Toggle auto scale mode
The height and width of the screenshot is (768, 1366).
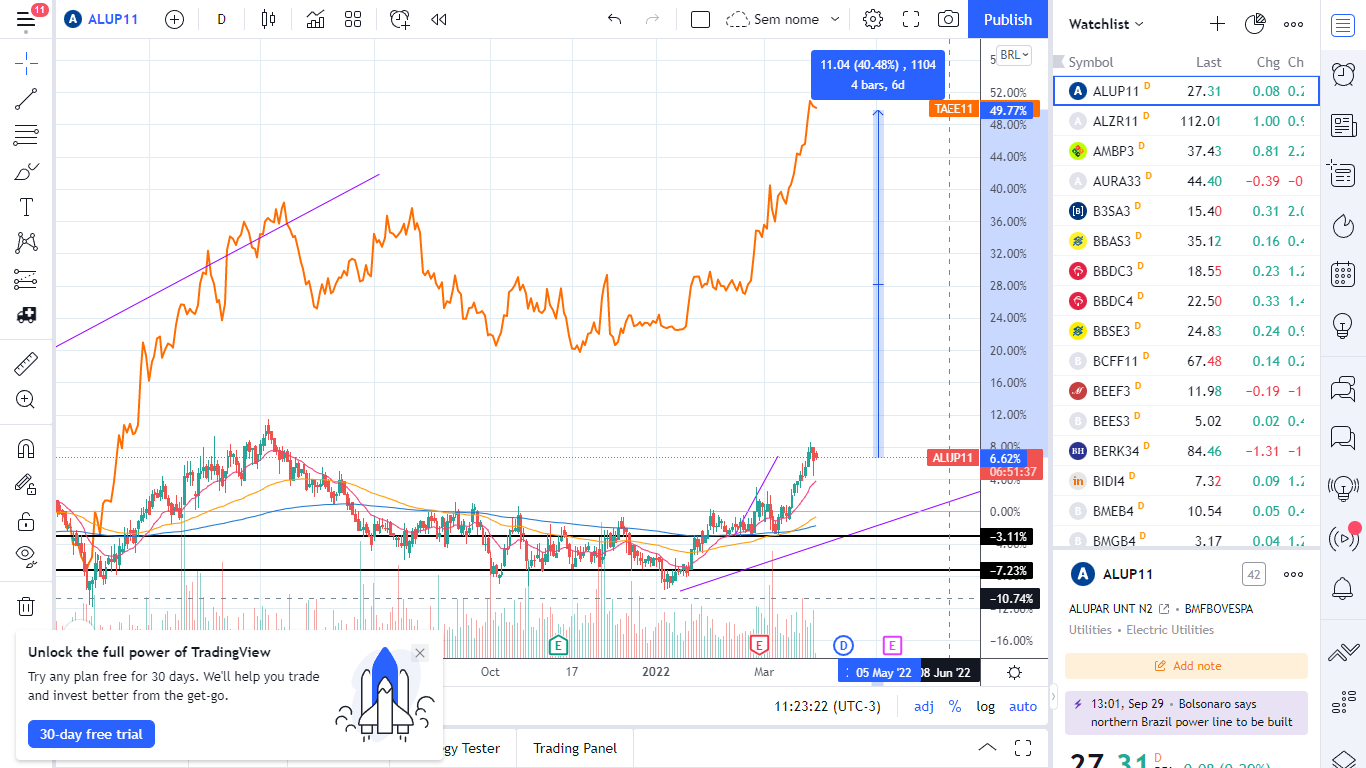tap(1023, 706)
